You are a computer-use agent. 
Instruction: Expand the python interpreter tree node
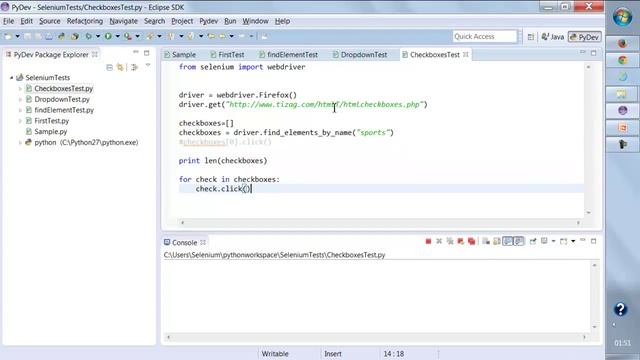[20, 142]
